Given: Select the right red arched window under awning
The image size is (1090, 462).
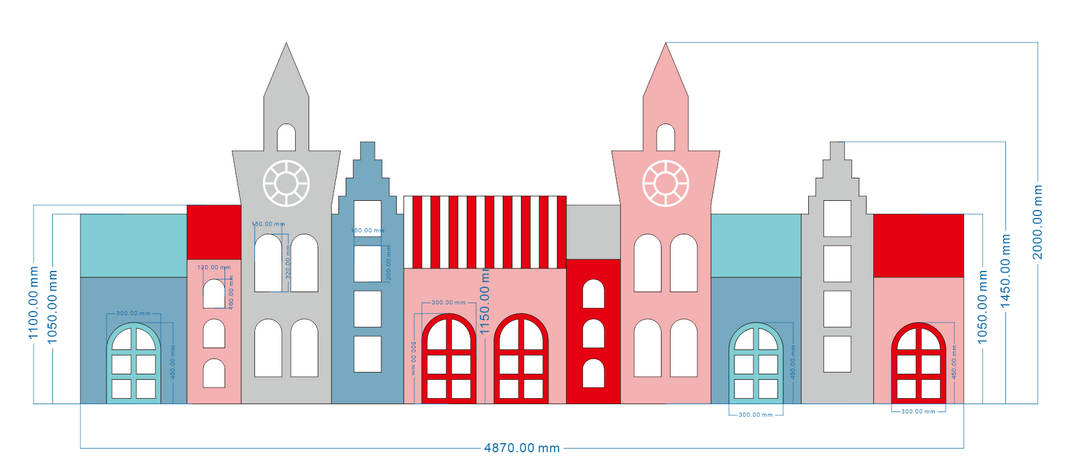Looking at the screenshot, I should tap(523, 358).
